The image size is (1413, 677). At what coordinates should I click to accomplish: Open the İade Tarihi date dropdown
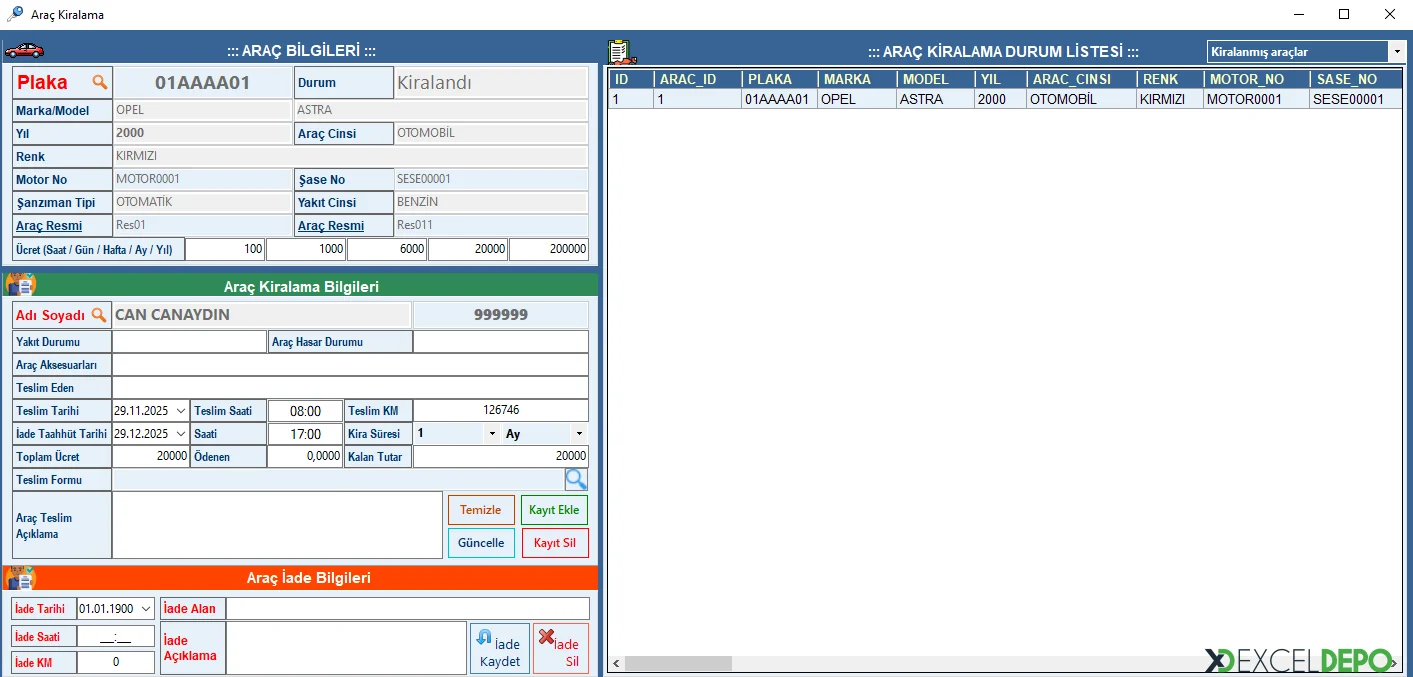click(147, 609)
